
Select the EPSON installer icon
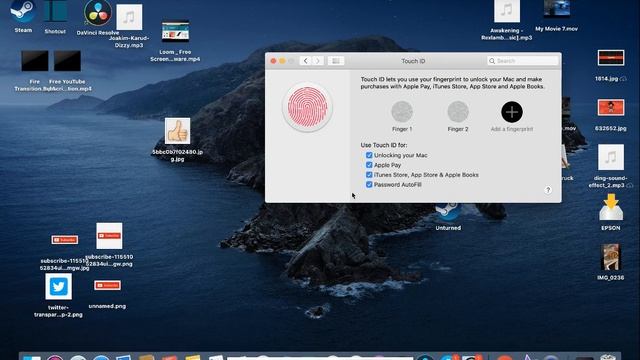(x=611, y=207)
